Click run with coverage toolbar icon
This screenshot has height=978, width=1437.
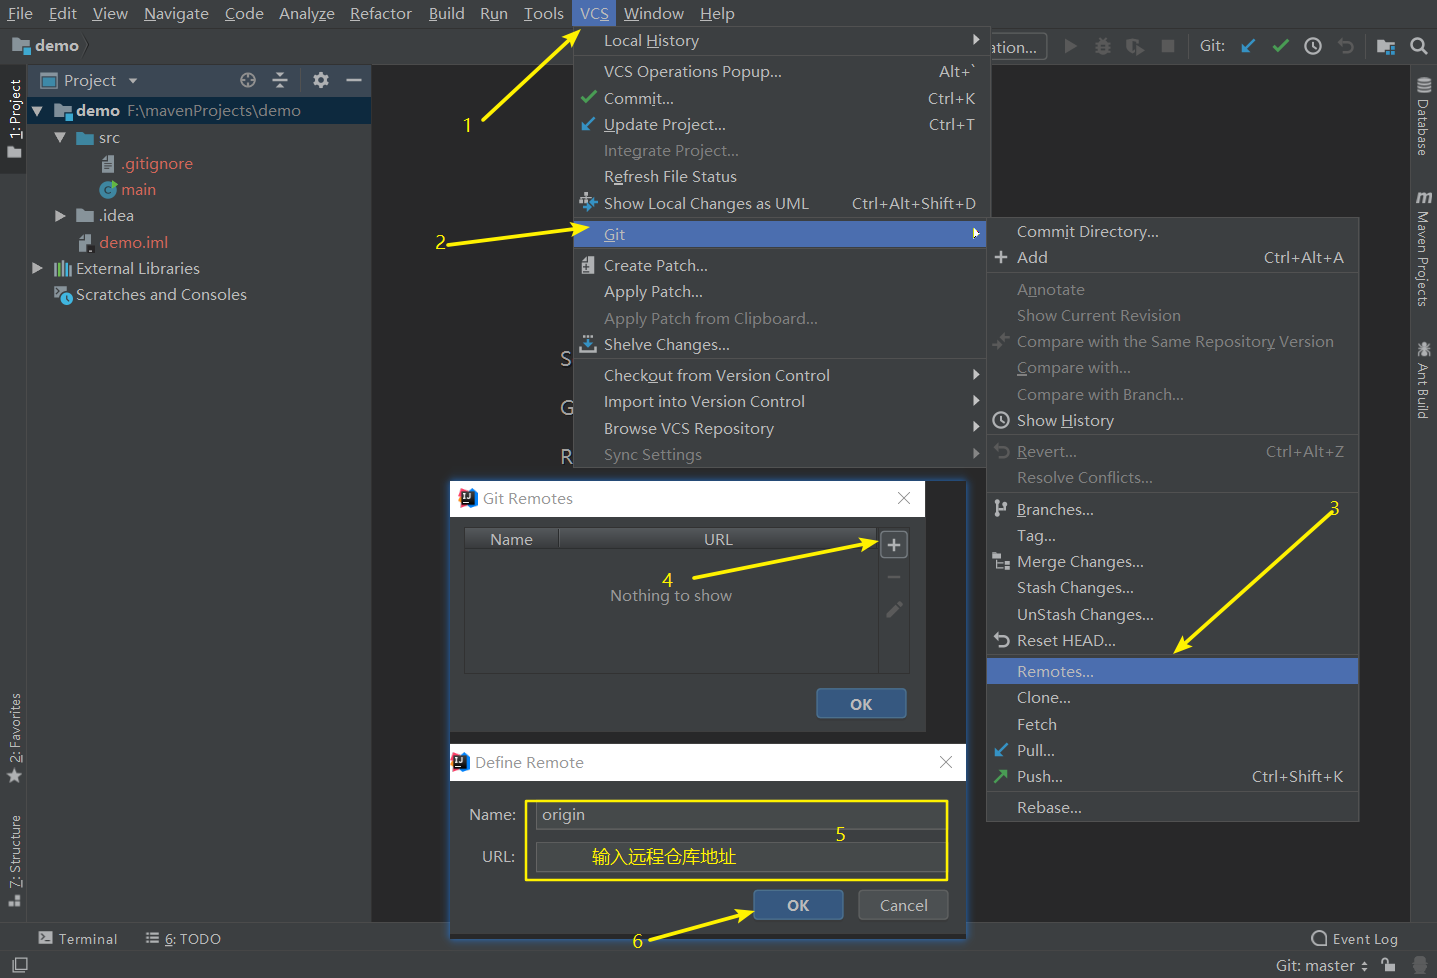pos(1135,46)
